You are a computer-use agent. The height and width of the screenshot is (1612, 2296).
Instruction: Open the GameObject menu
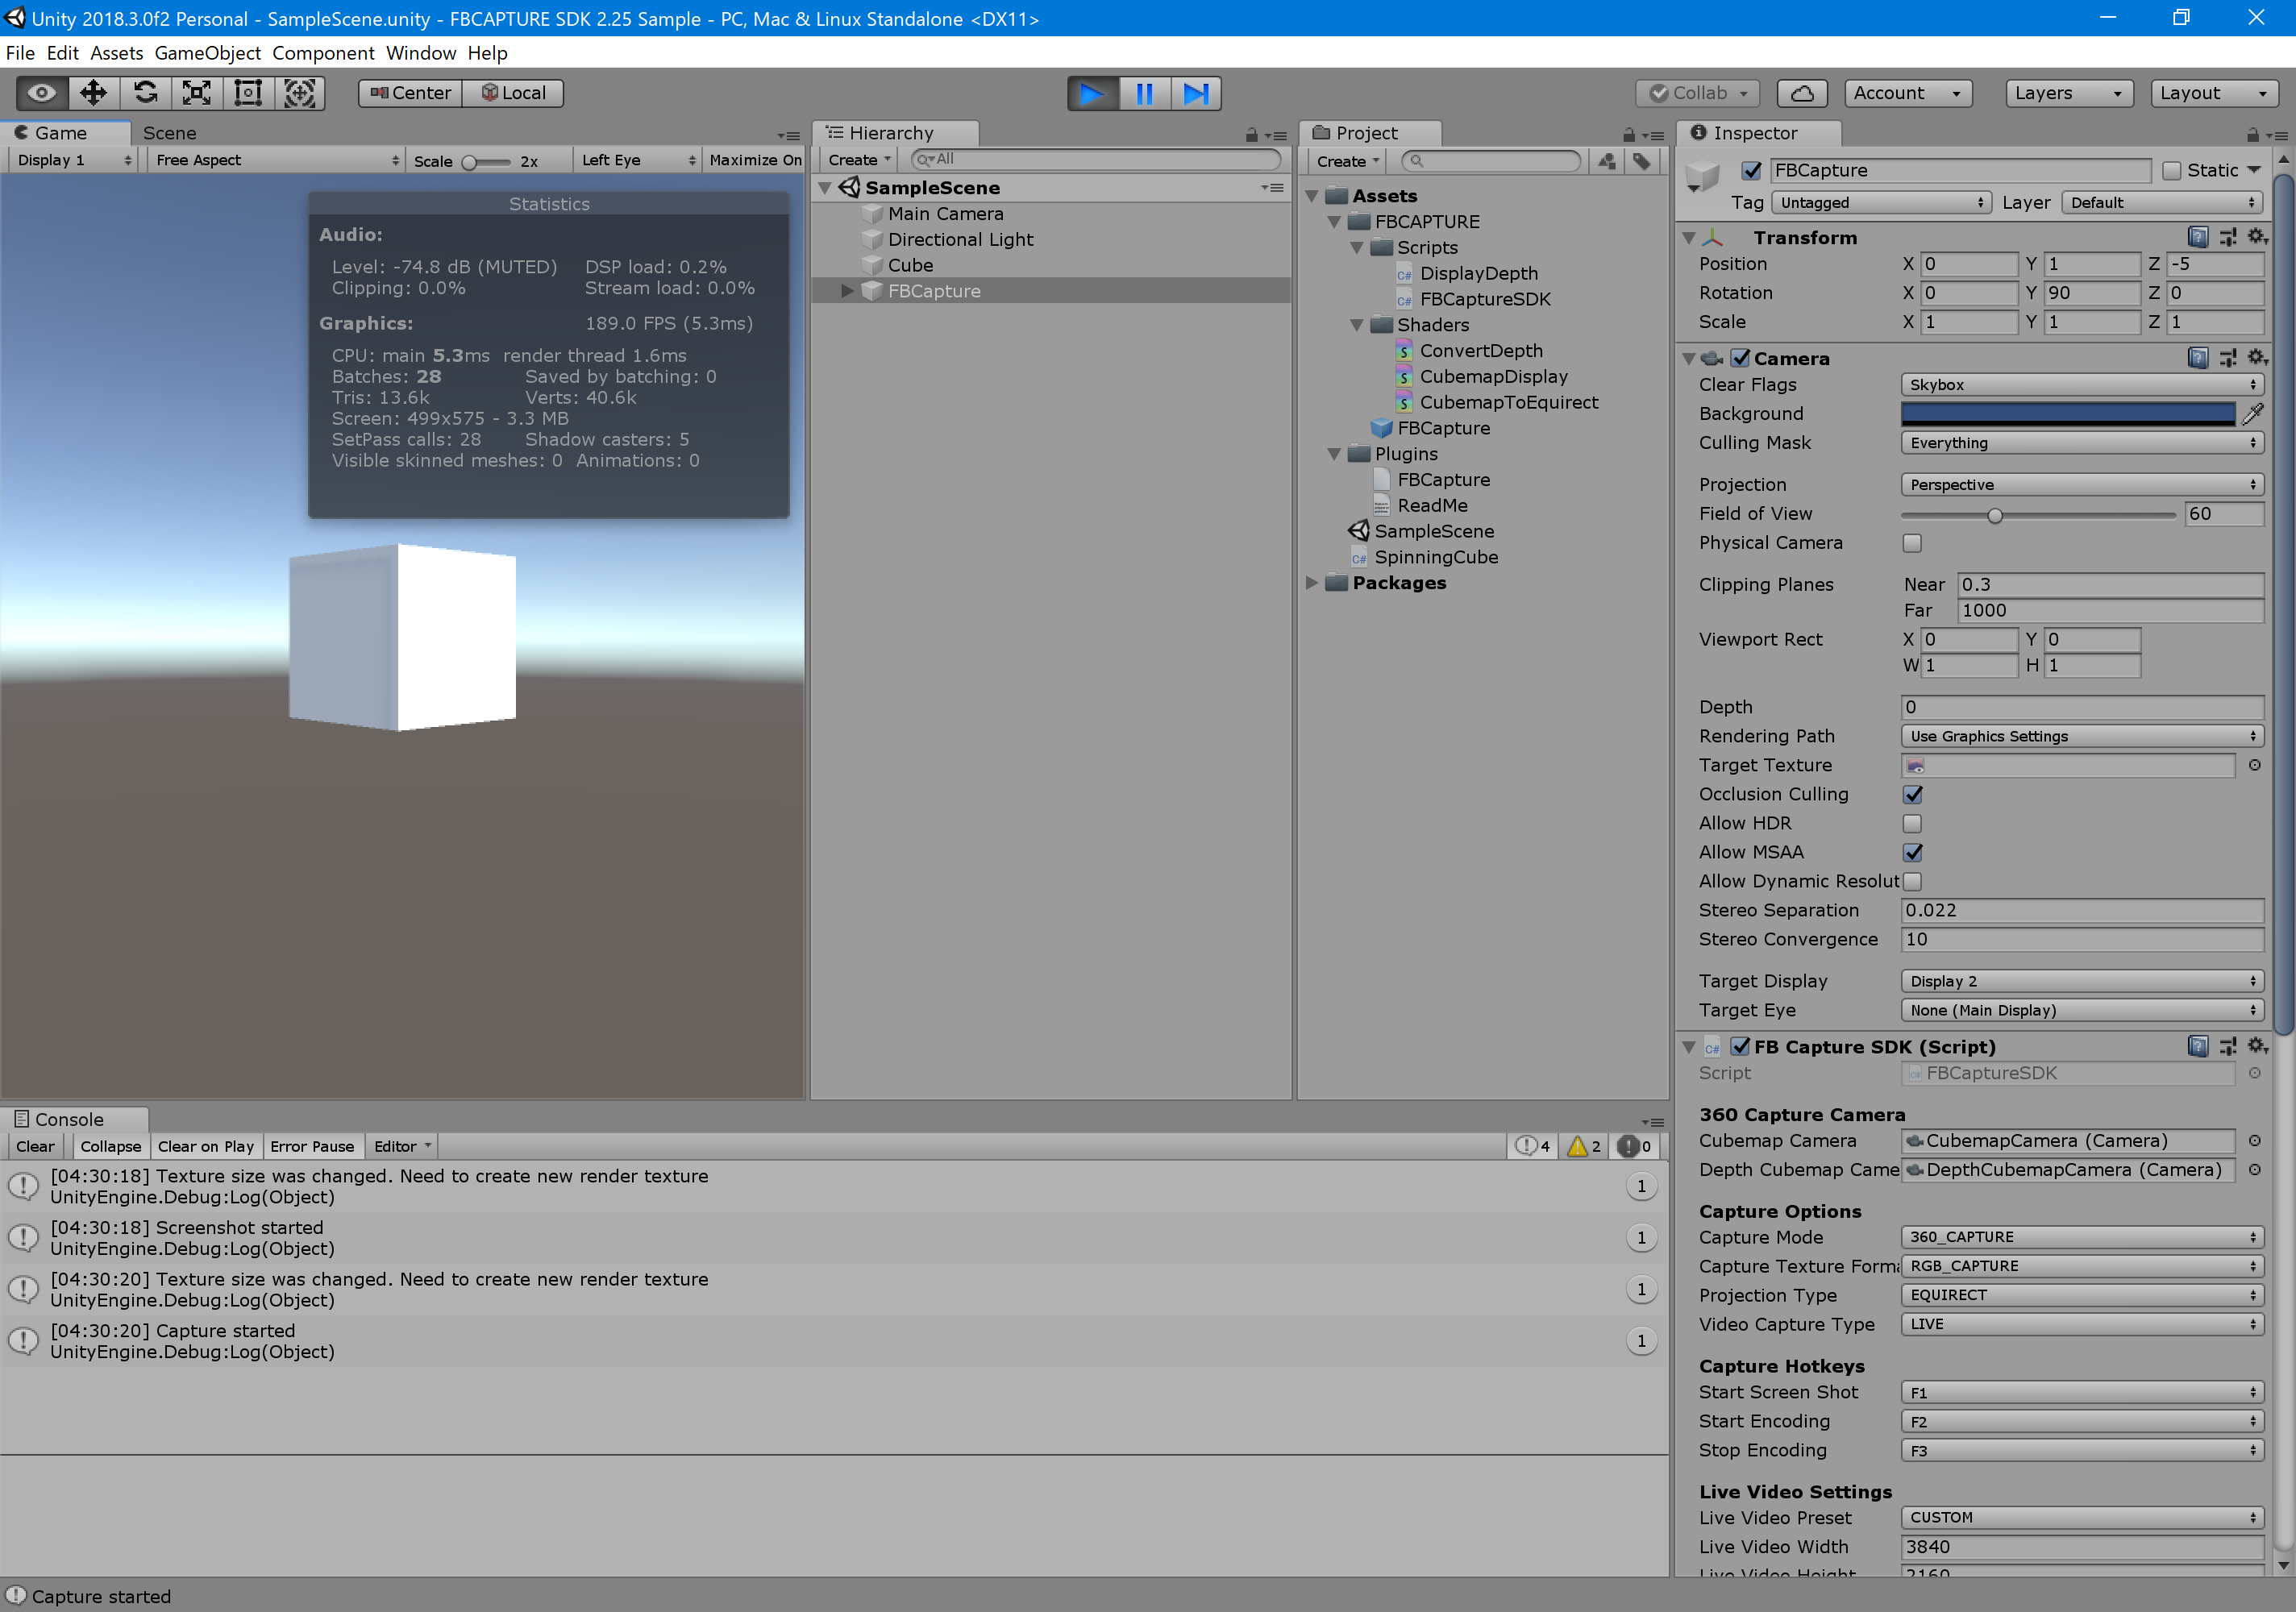coord(207,53)
